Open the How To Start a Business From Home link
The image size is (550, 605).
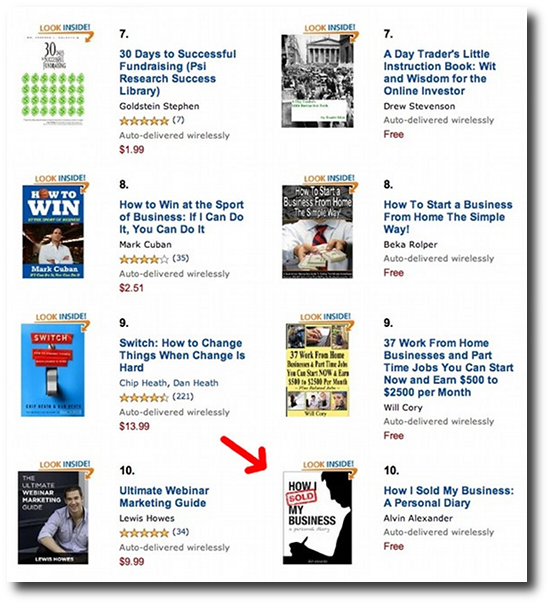pos(448,217)
